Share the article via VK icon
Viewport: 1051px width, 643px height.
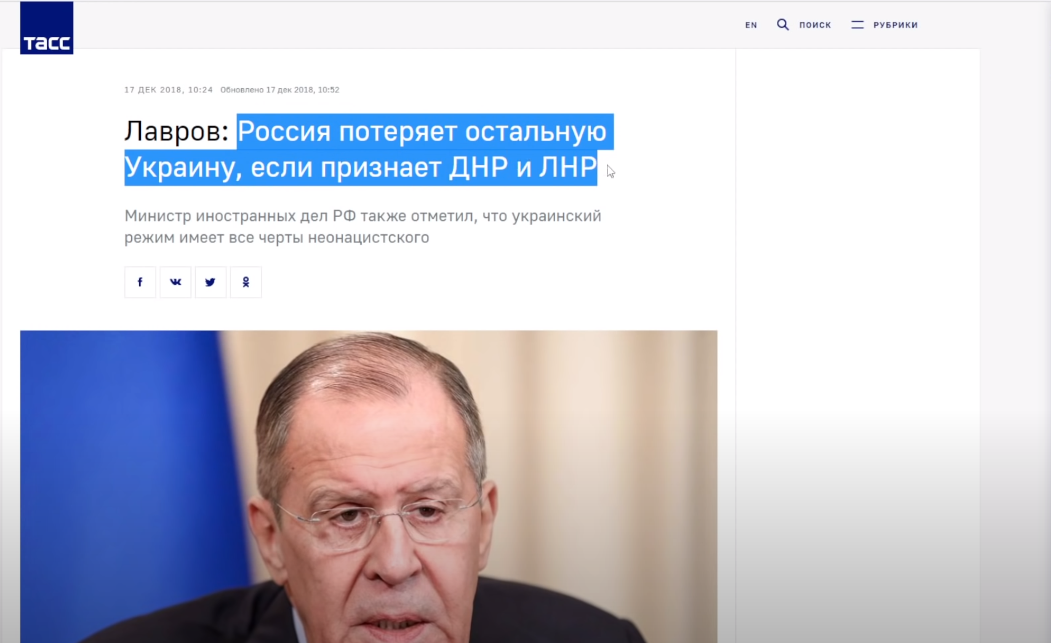pyautogui.click(x=176, y=282)
